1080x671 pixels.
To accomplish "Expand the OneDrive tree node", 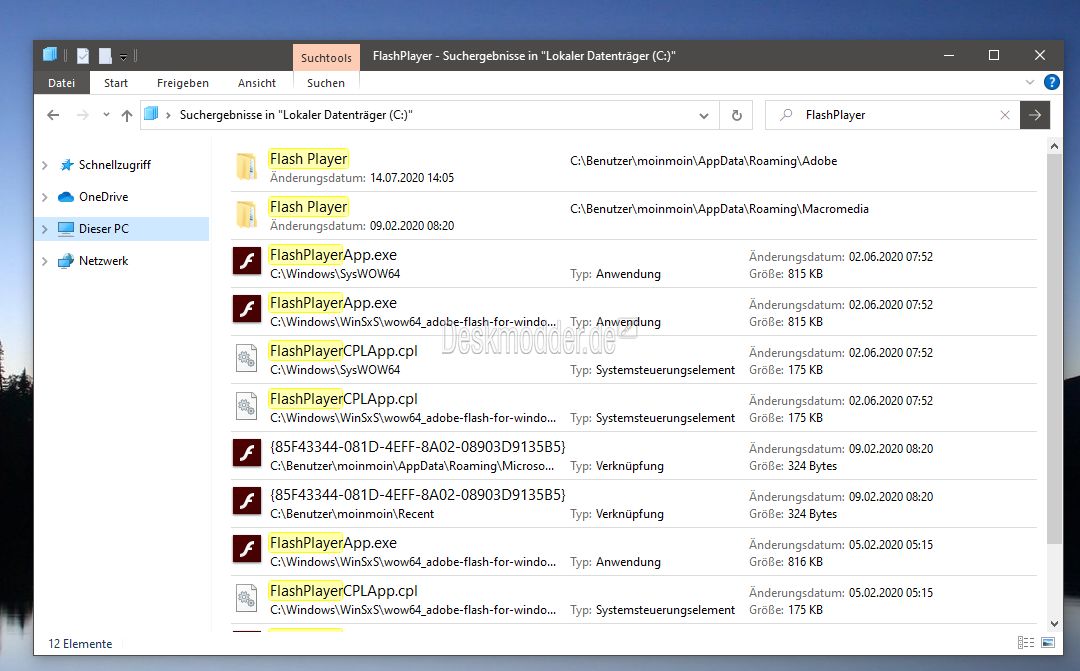I will pos(45,197).
